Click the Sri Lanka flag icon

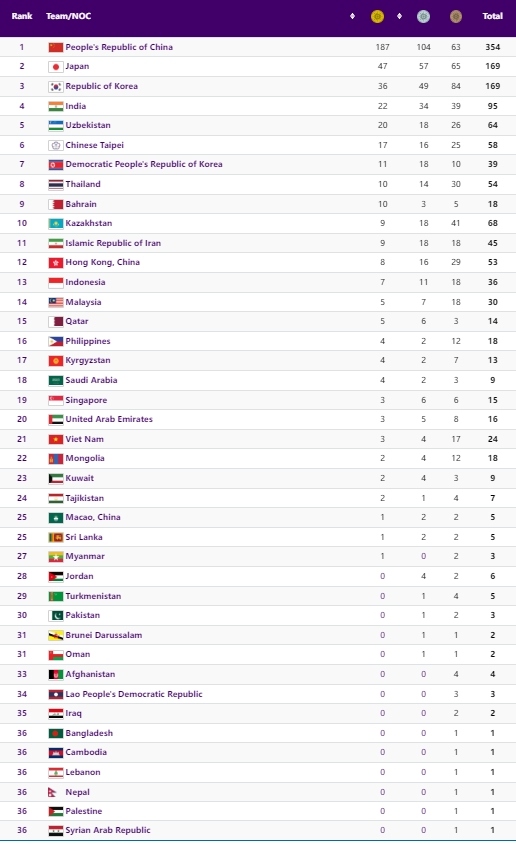55,537
